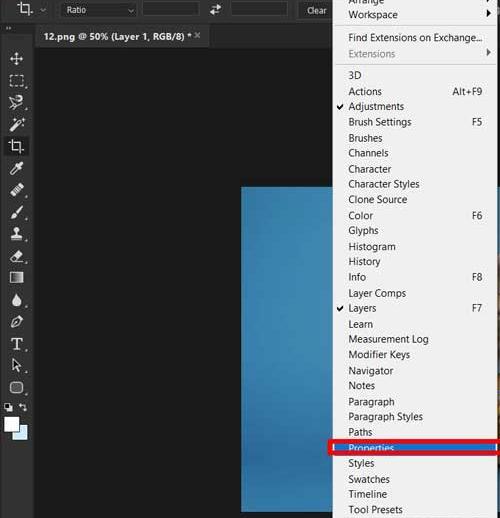Expand the Extensions submenu
This screenshot has height=518, width=500.
click(x=415, y=53)
